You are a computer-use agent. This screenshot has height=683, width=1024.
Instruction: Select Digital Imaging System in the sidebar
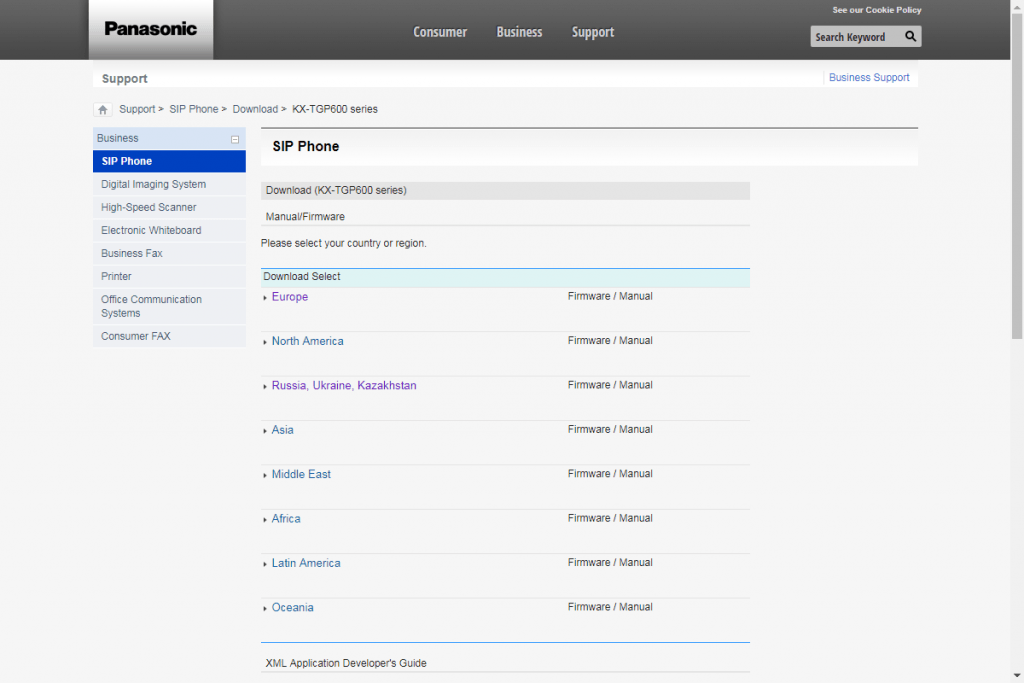[x=169, y=184]
